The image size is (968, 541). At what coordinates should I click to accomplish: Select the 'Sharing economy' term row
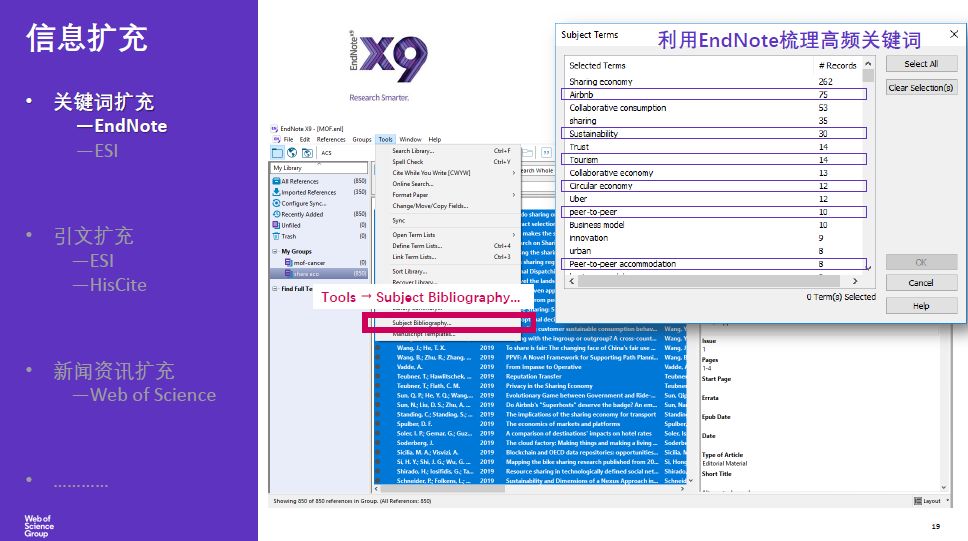[714, 82]
